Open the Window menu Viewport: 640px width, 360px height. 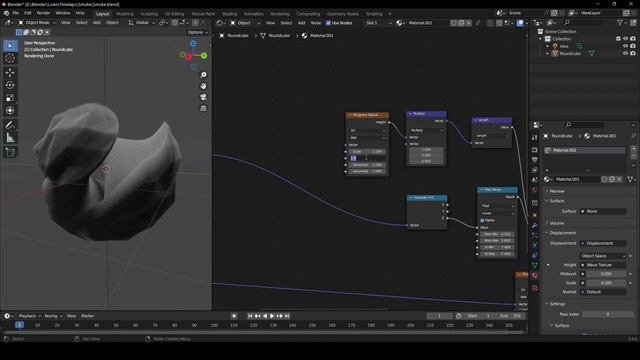tap(63, 13)
